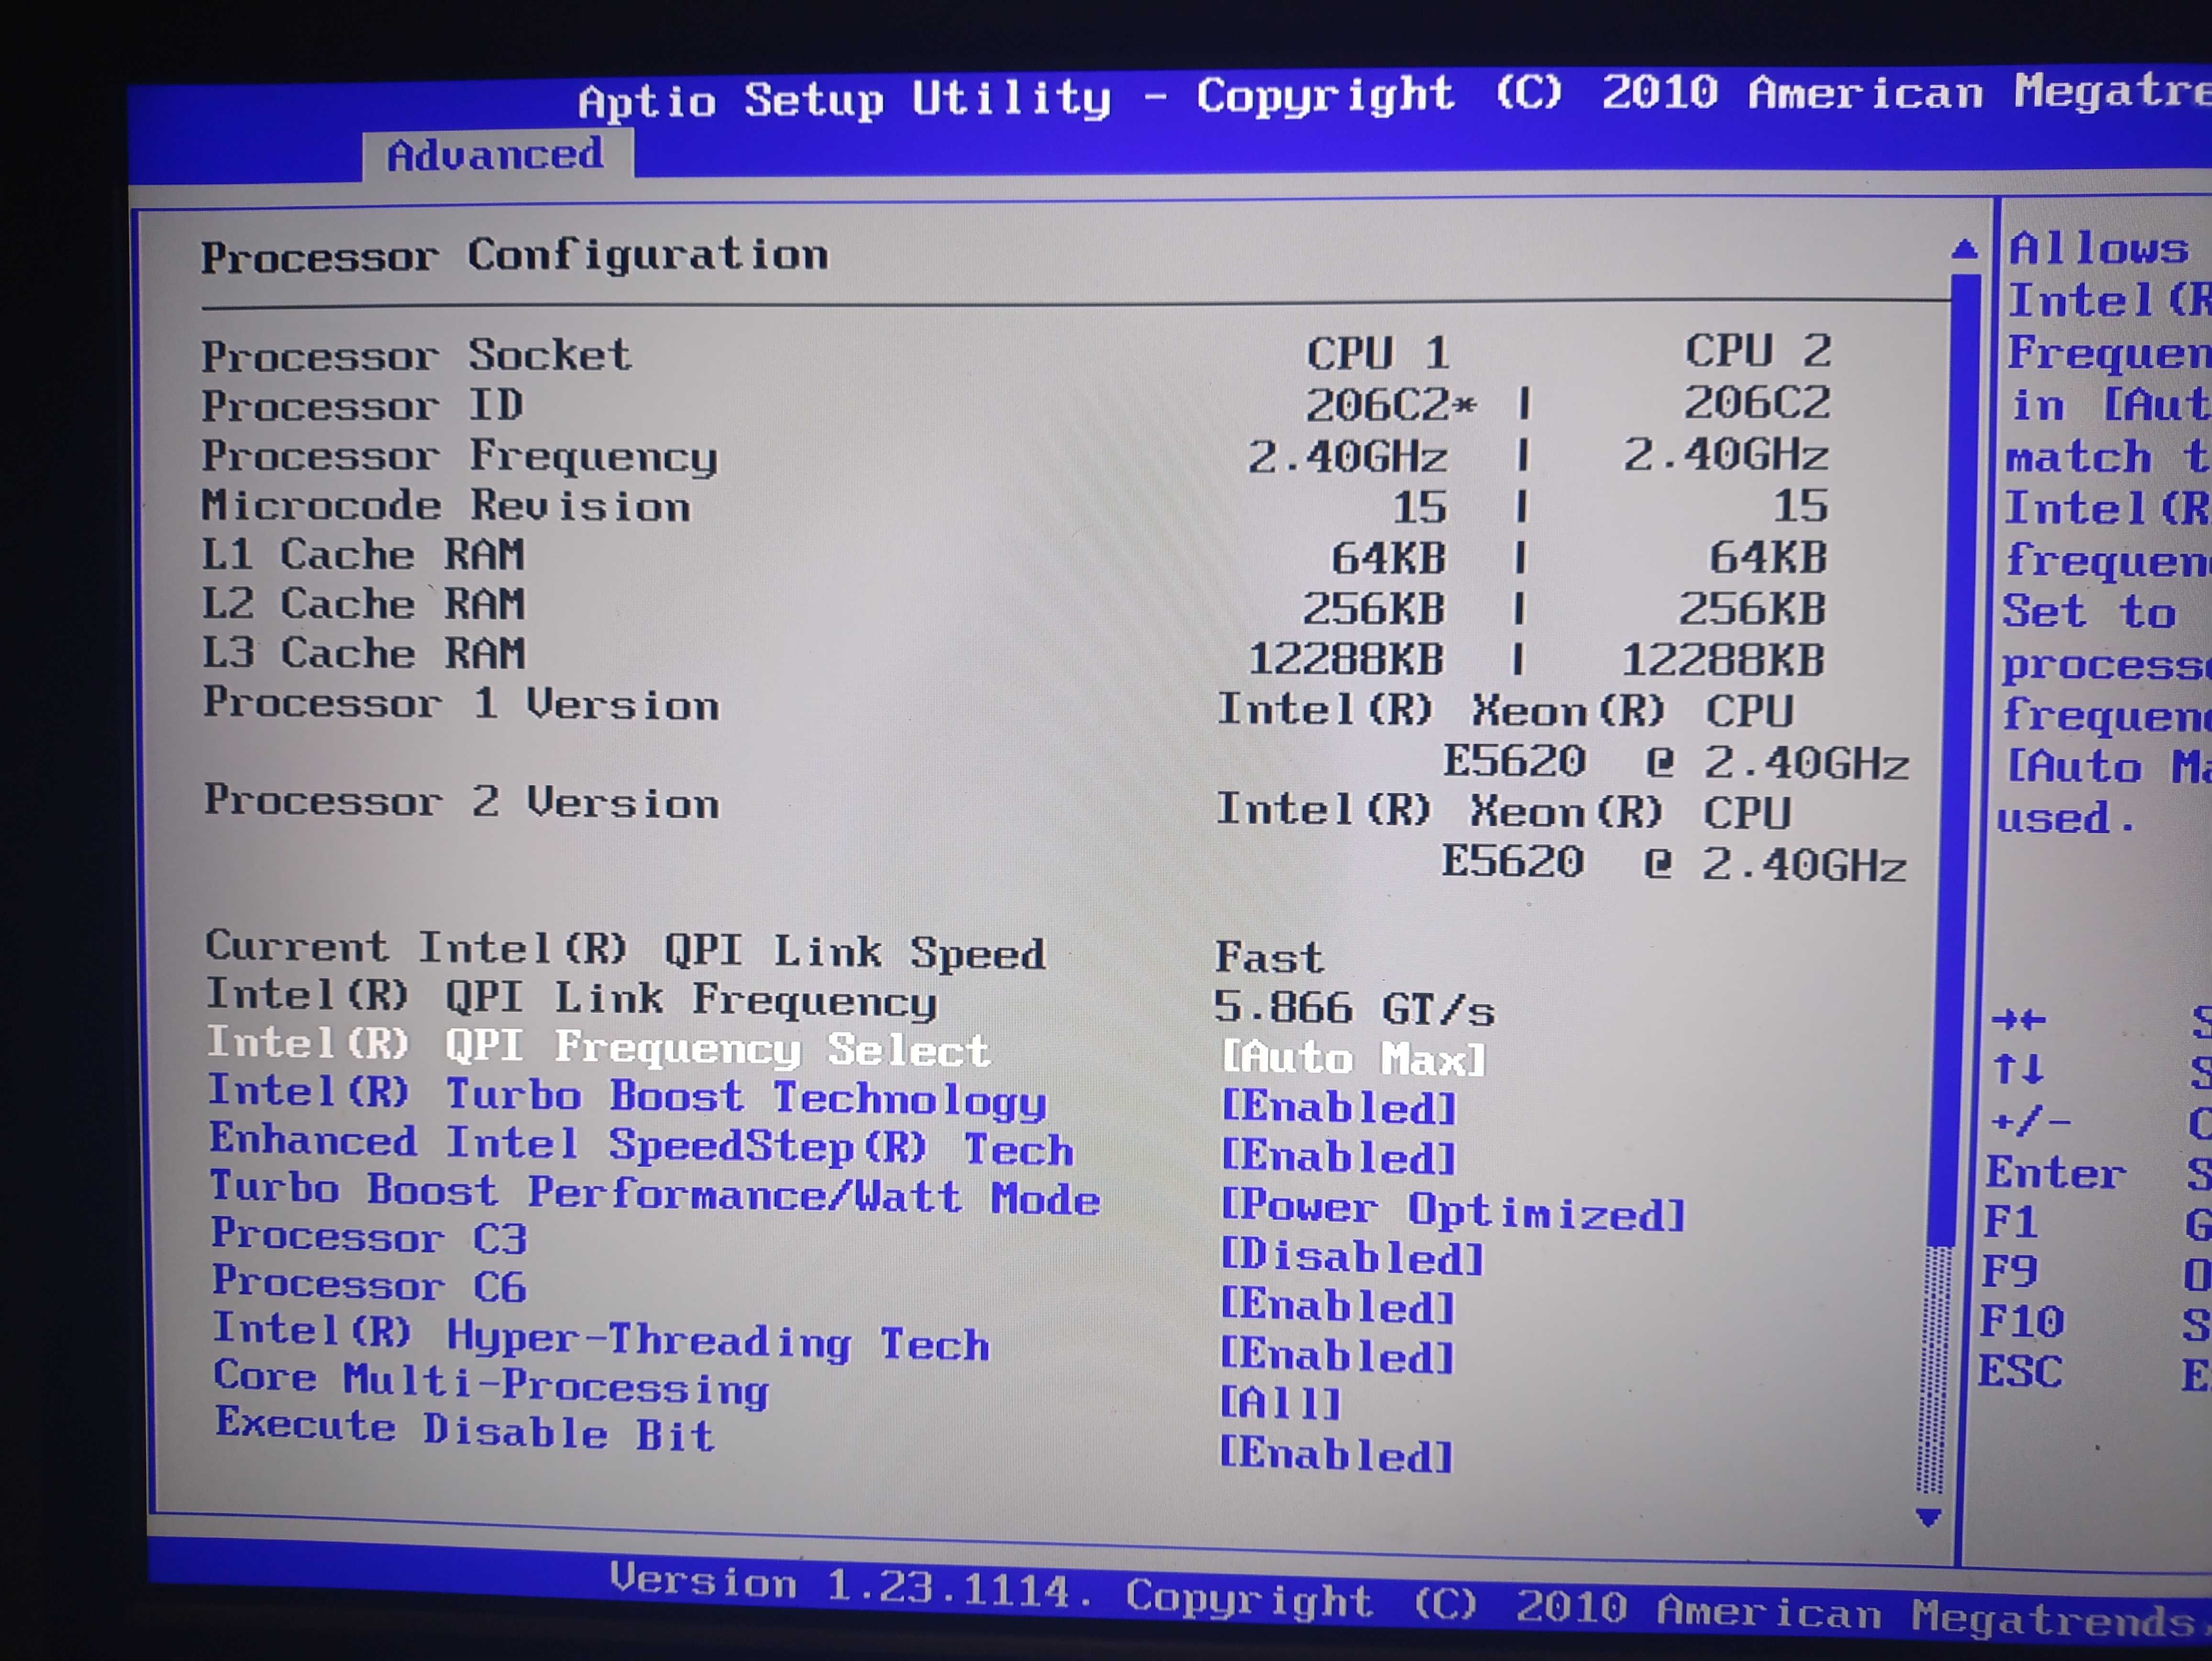Click the ESC key hint
Image resolution: width=2212 pixels, height=1661 pixels.
(2021, 1372)
